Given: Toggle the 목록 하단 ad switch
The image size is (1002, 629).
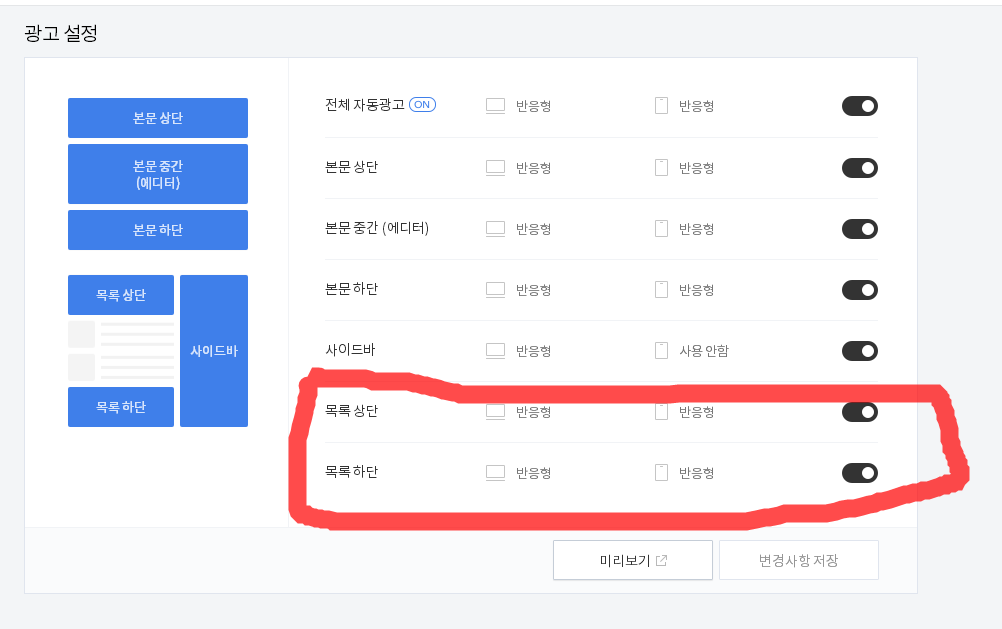Looking at the screenshot, I should [x=859, y=473].
